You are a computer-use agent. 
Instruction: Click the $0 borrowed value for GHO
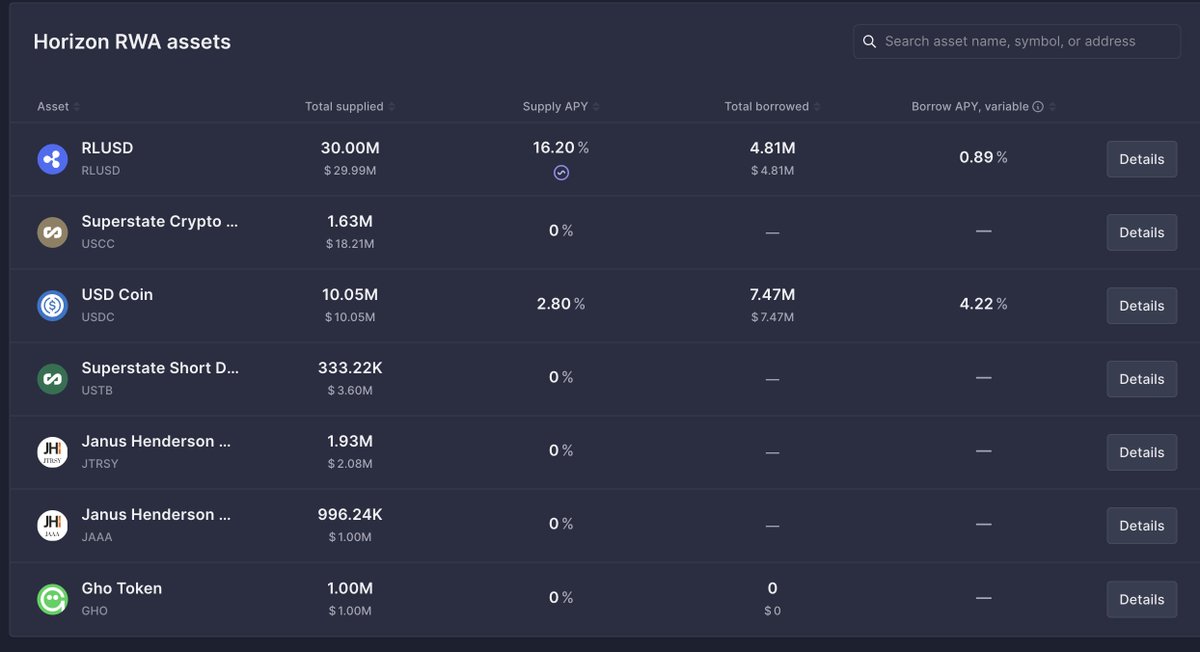[772, 611]
